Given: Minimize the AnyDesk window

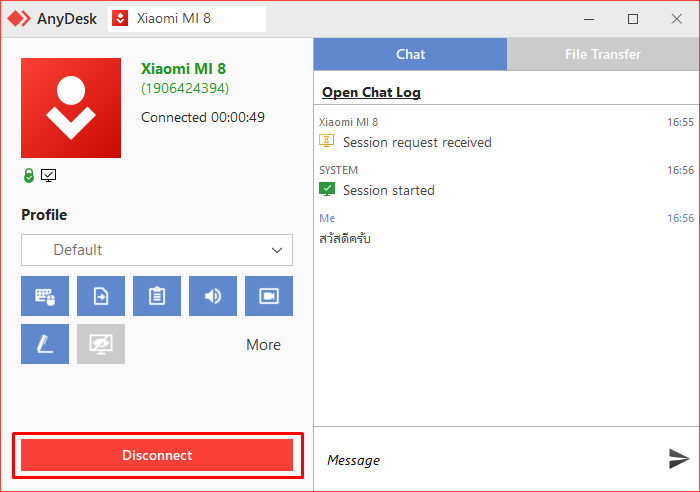Looking at the screenshot, I should (589, 19).
